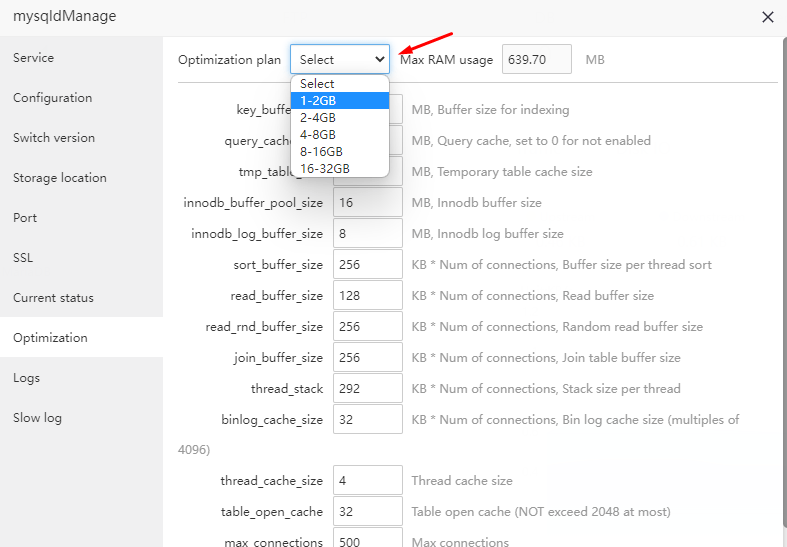Screen dimensions: 787x547
Task: Click the thread_stack input field
Action: point(367,388)
